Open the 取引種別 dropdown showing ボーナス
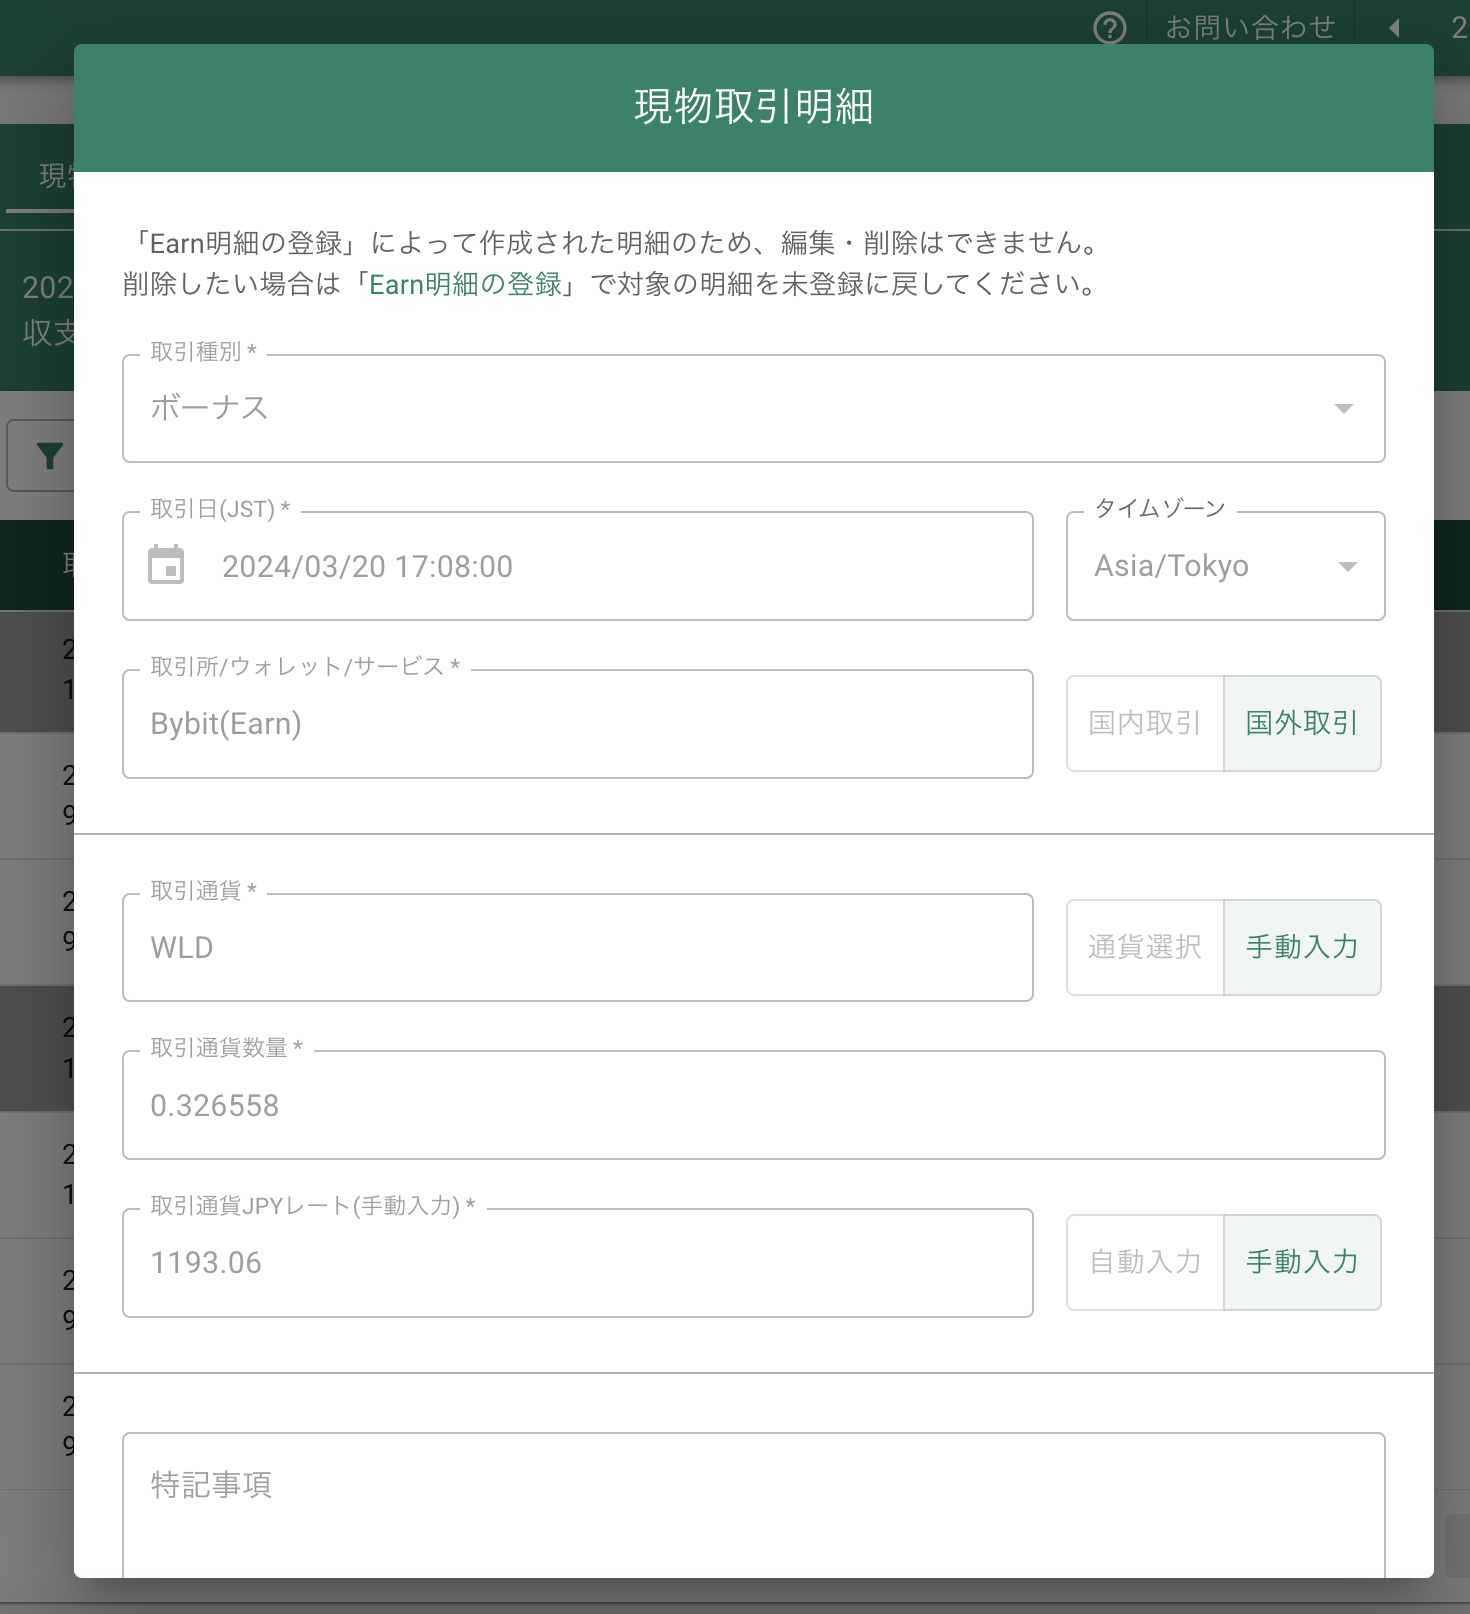1470x1614 pixels. [x=753, y=408]
